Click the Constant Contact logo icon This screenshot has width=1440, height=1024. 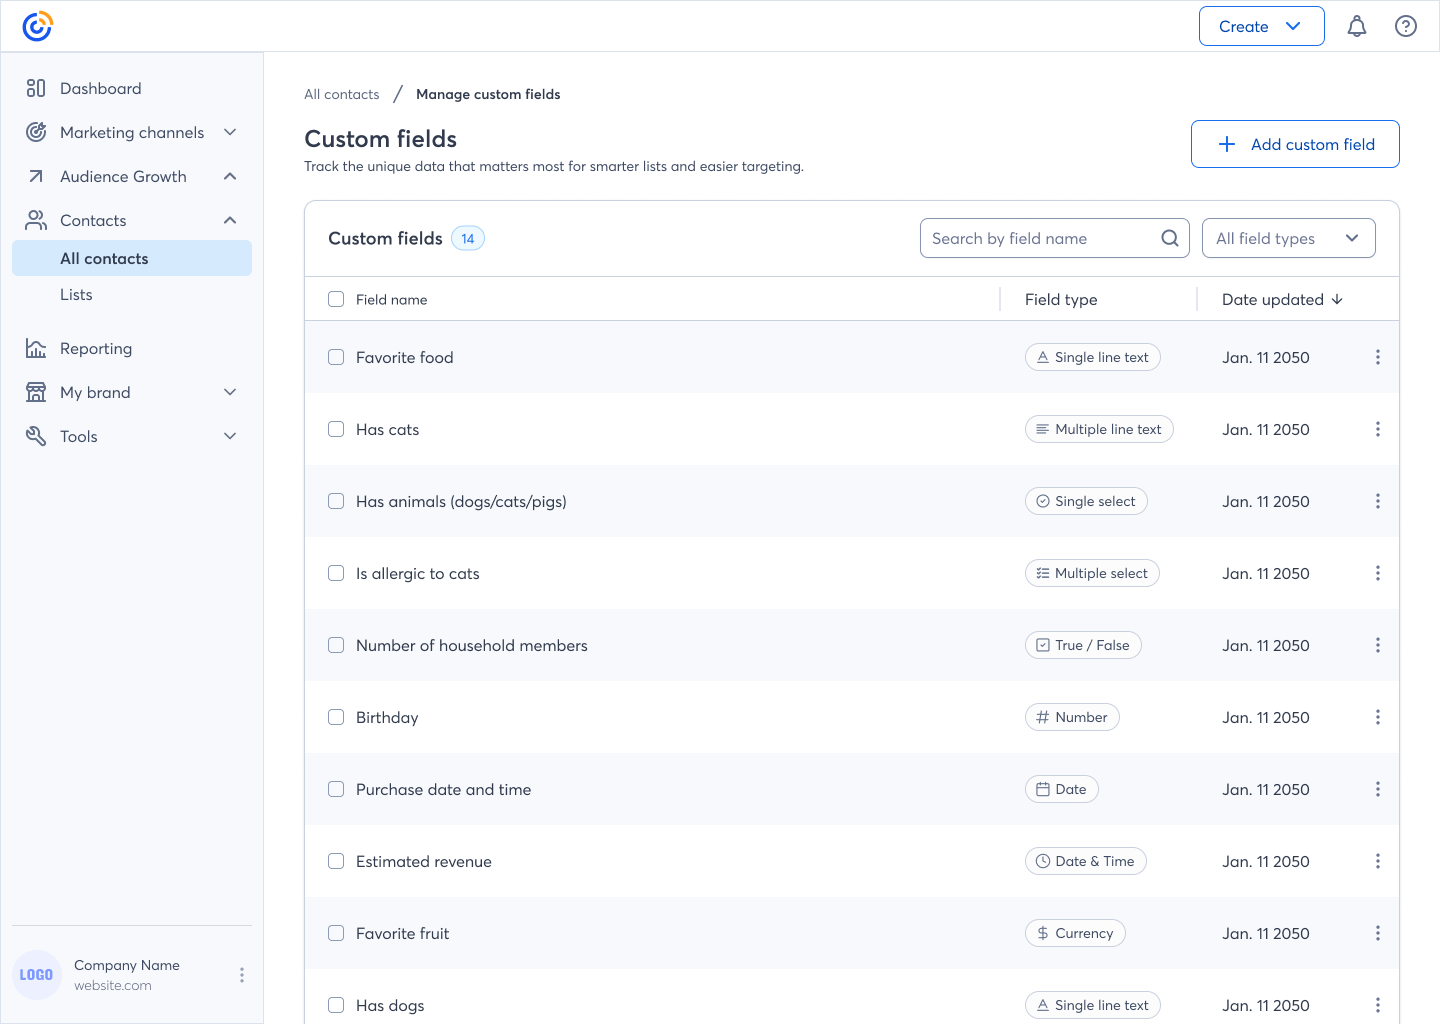[37, 26]
